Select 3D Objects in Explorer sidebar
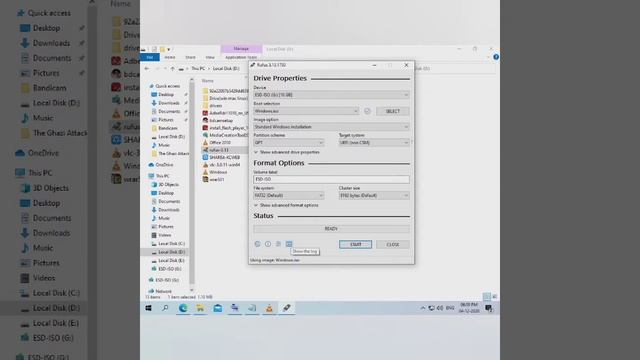 click(168, 184)
